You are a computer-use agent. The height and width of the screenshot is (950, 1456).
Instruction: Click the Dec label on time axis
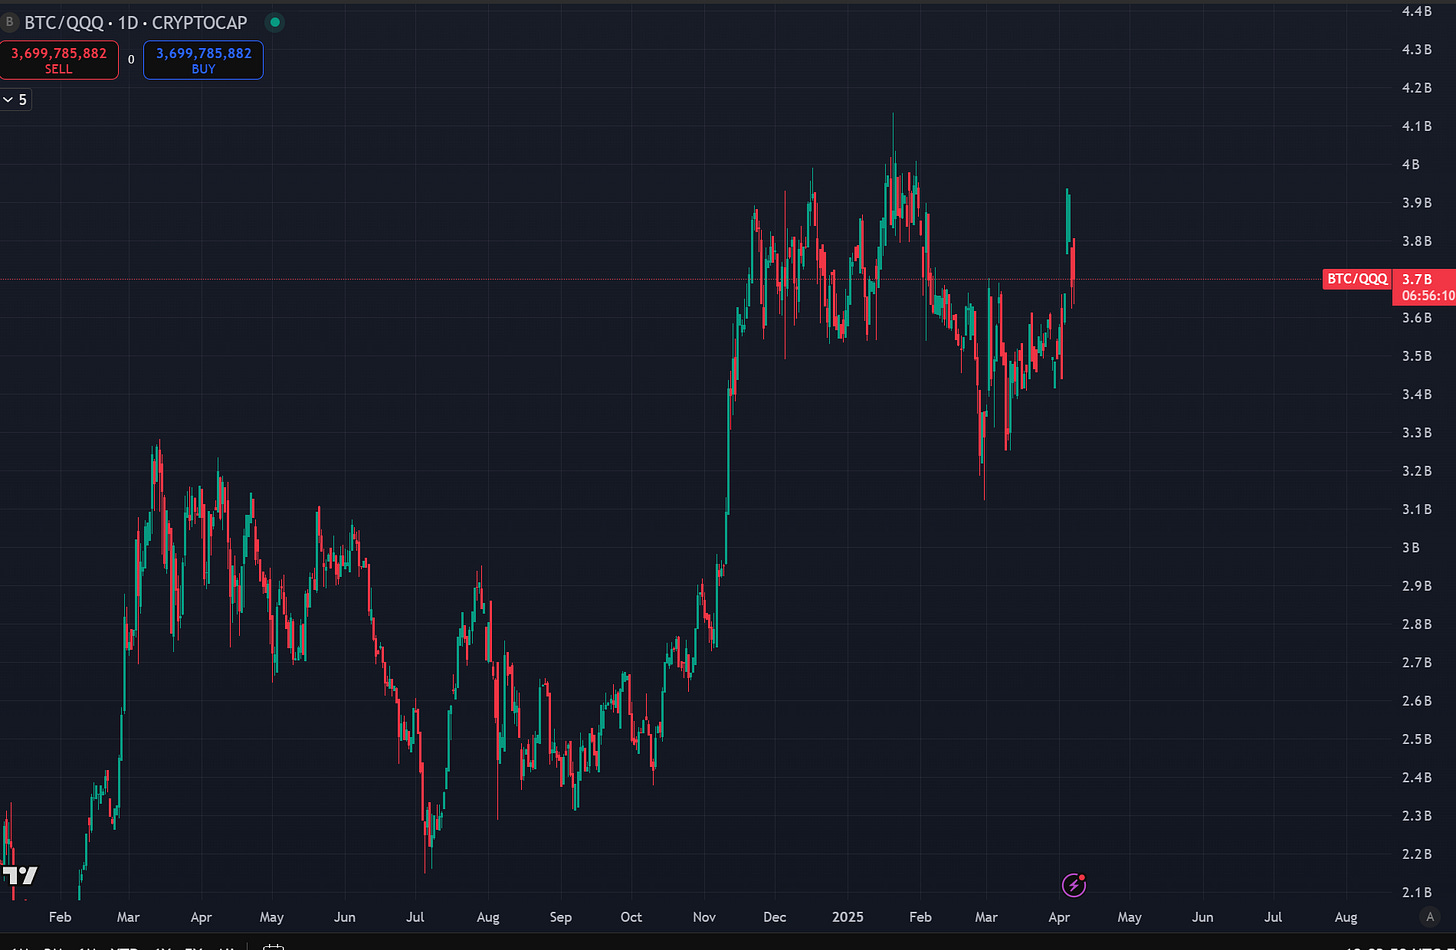776,917
